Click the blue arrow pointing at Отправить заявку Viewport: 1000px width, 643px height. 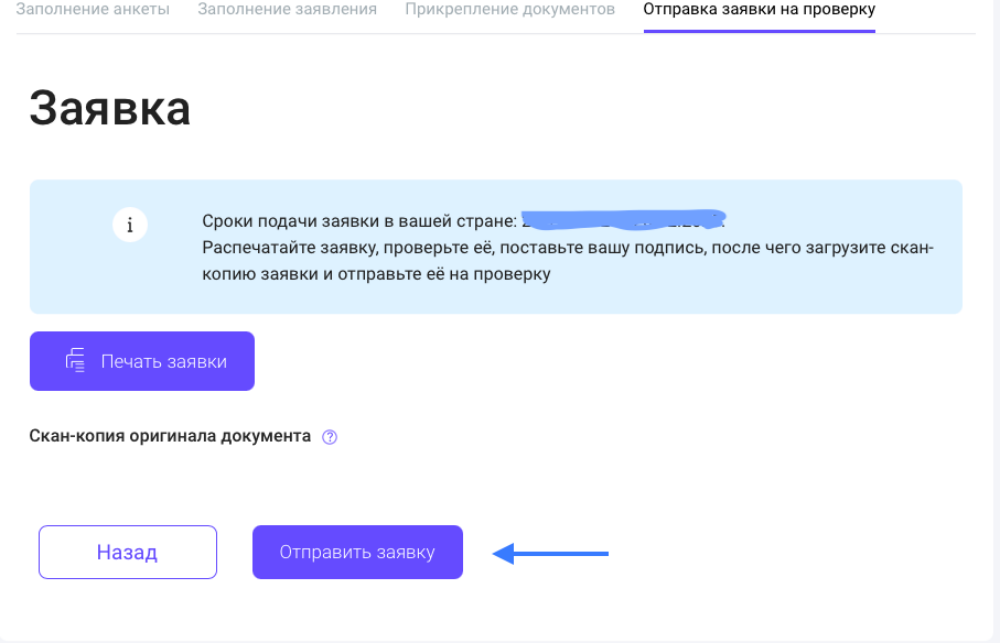pyautogui.click(x=551, y=553)
